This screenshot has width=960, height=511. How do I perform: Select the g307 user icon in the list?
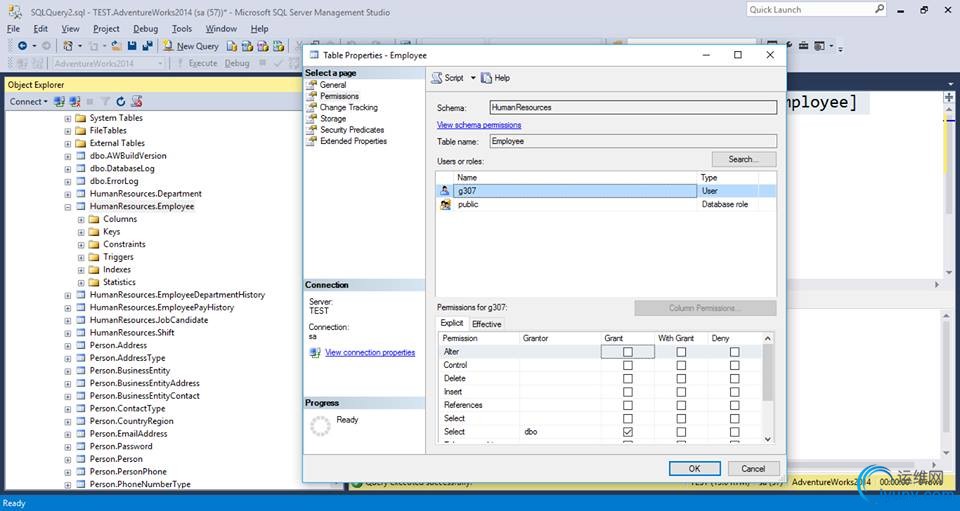pos(446,190)
